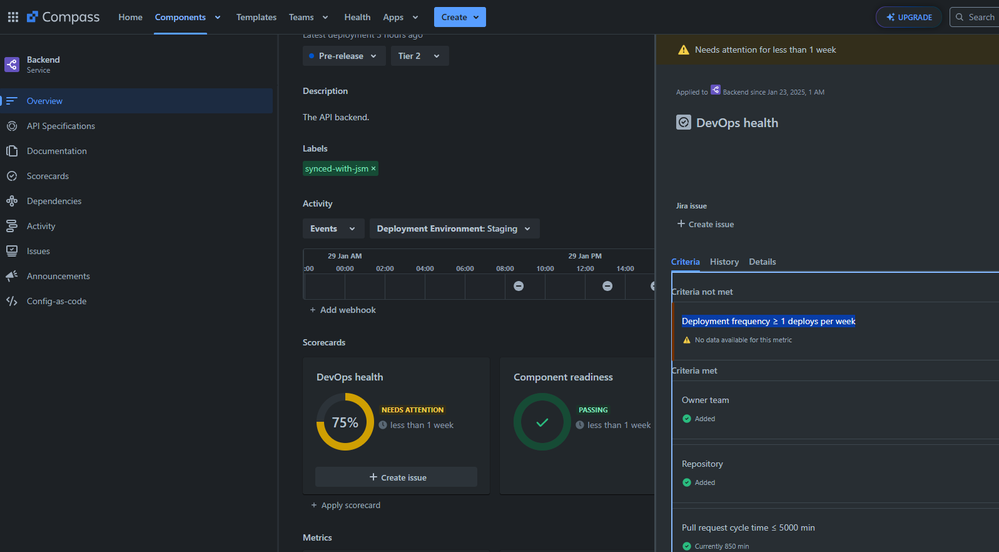The width and height of the screenshot is (999, 552).
Task: Click the DevOps health card title
Action: tap(350, 377)
